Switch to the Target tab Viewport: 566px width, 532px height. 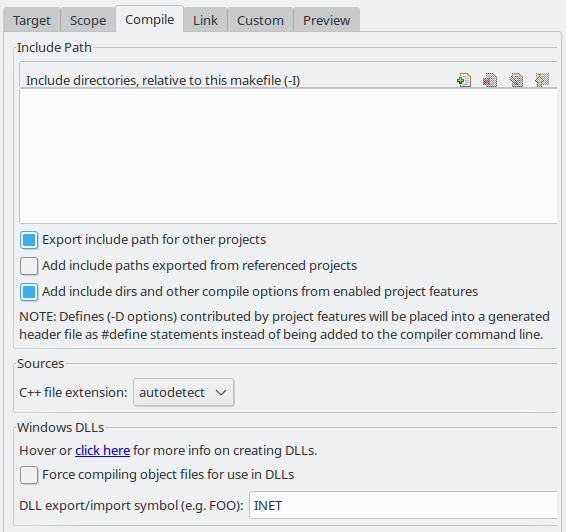click(32, 20)
